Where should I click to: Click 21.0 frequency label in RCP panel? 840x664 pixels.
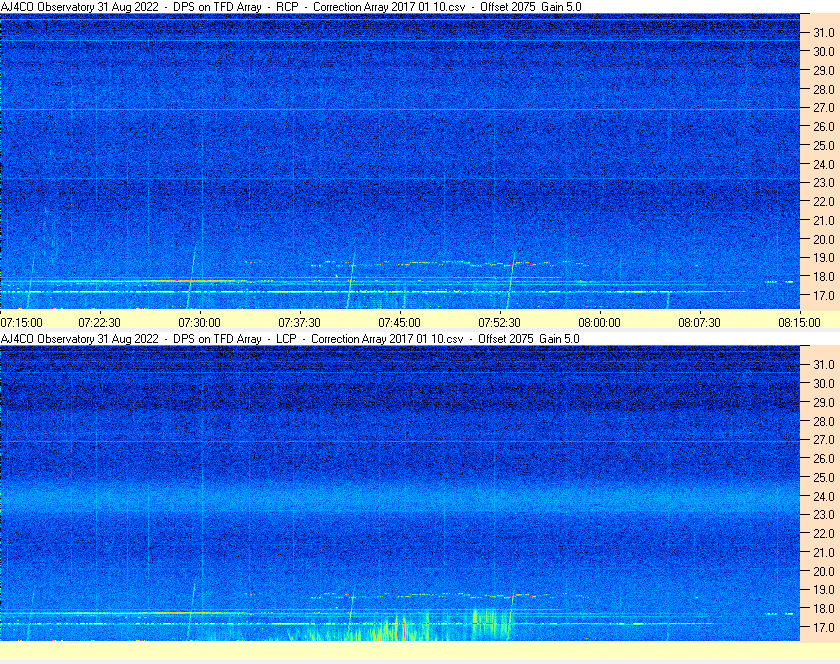click(824, 220)
